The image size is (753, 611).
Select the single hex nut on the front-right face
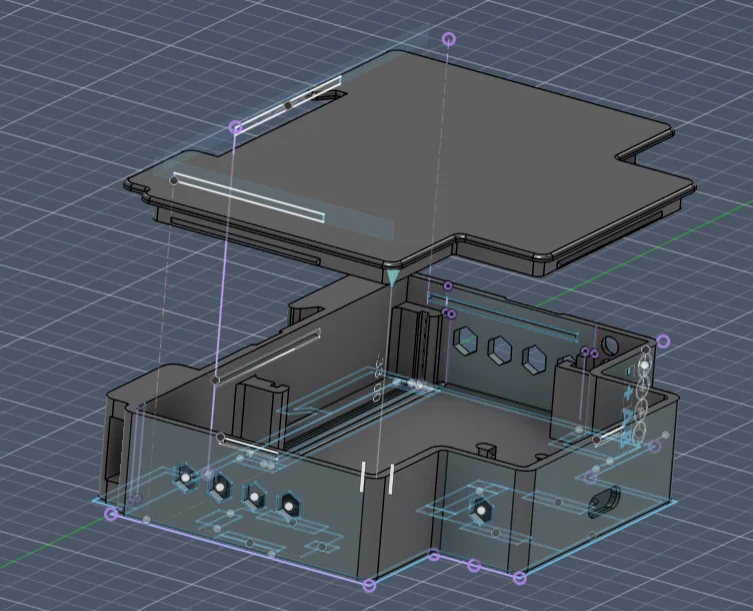[481, 511]
